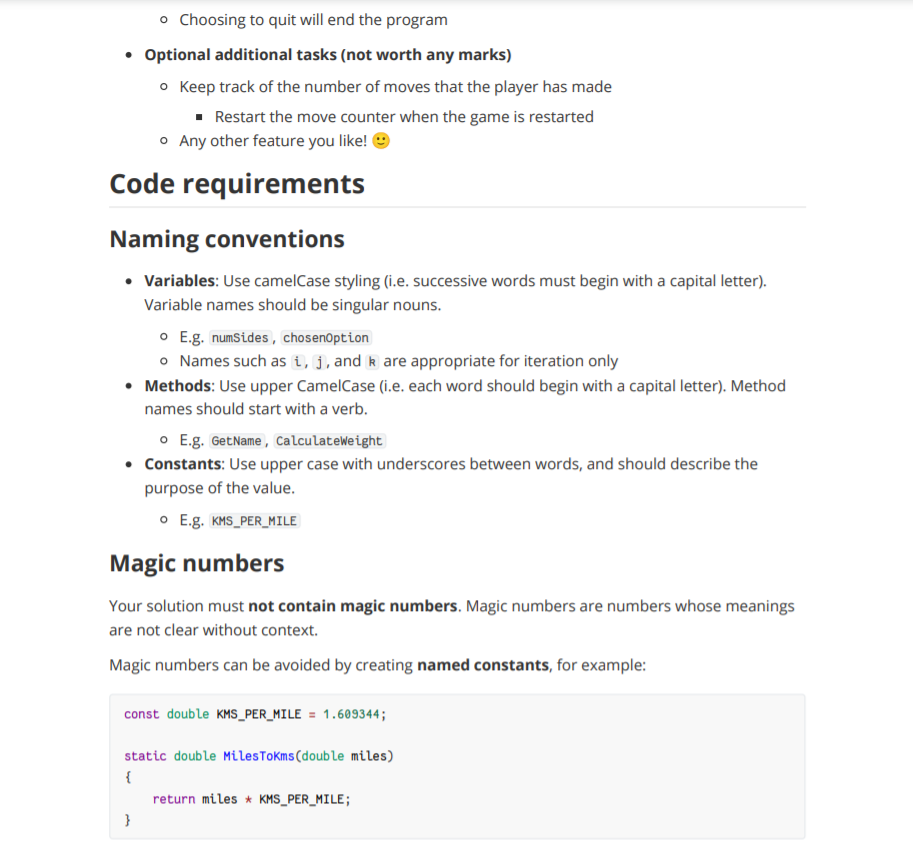This screenshot has height=857, width=913.
Task: Click the CalculateWeight code example
Action: pos(329,441)
